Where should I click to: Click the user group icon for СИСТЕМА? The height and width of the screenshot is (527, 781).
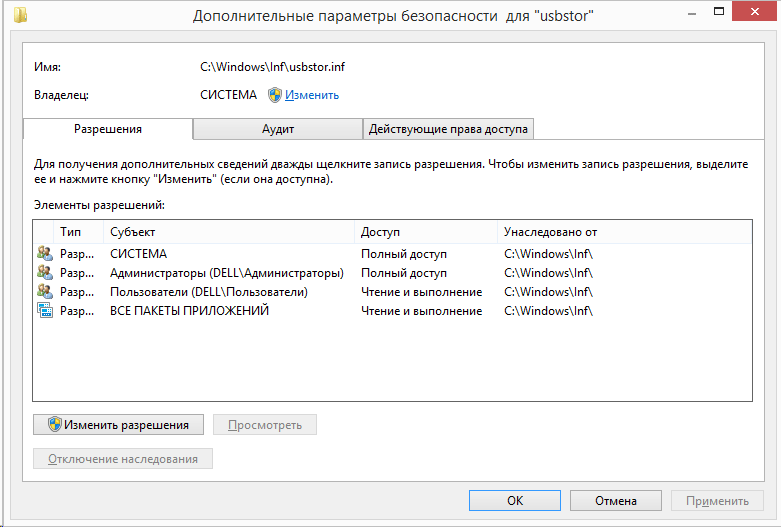pyautogui.click(x=45, y=254)
